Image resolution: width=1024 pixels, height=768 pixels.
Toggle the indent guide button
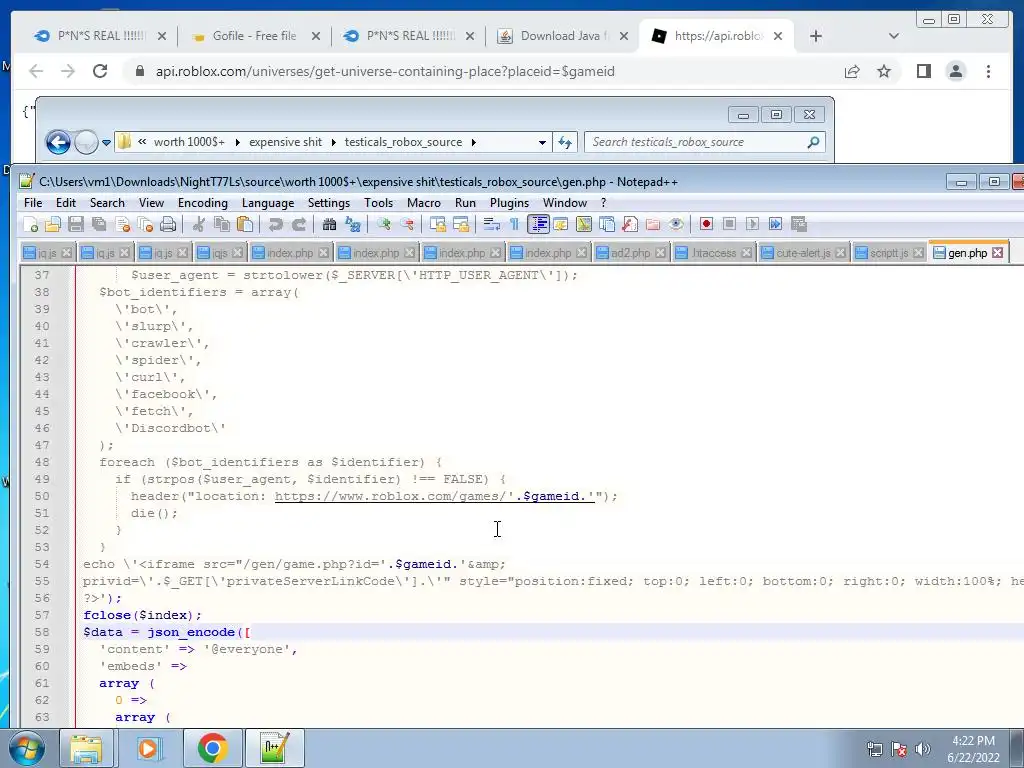coord(538,225)
